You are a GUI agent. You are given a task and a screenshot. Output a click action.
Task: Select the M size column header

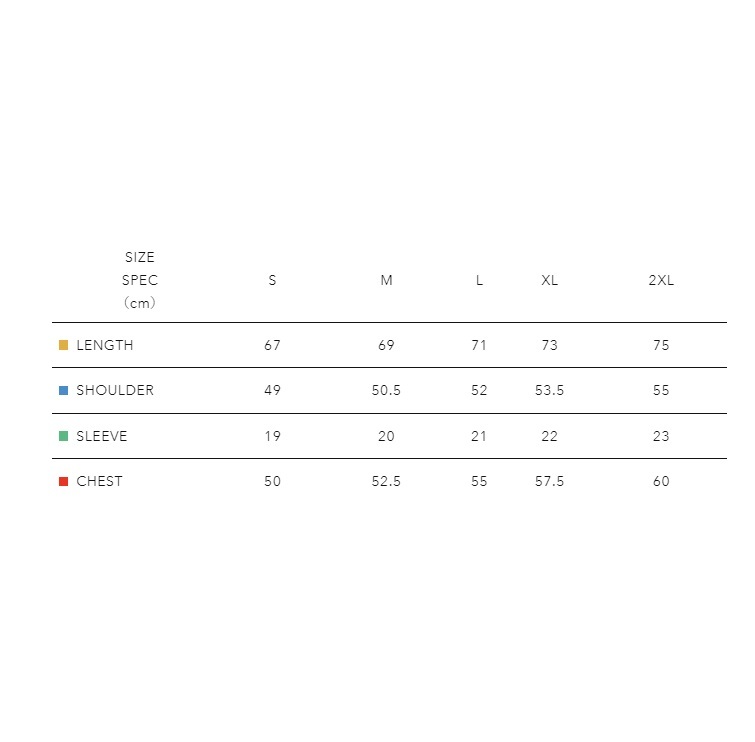coord(386,280)
